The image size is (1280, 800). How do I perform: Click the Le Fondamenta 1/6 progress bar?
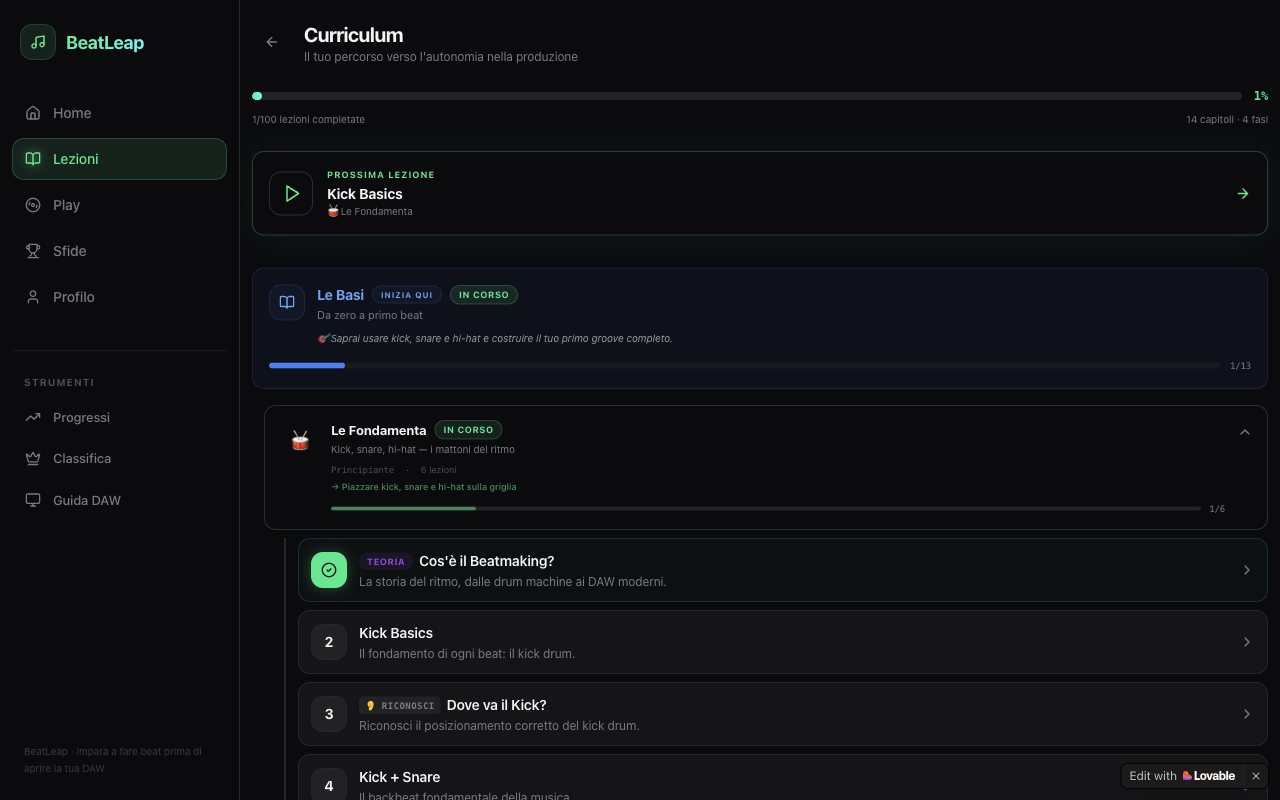(x=766, y=509)
